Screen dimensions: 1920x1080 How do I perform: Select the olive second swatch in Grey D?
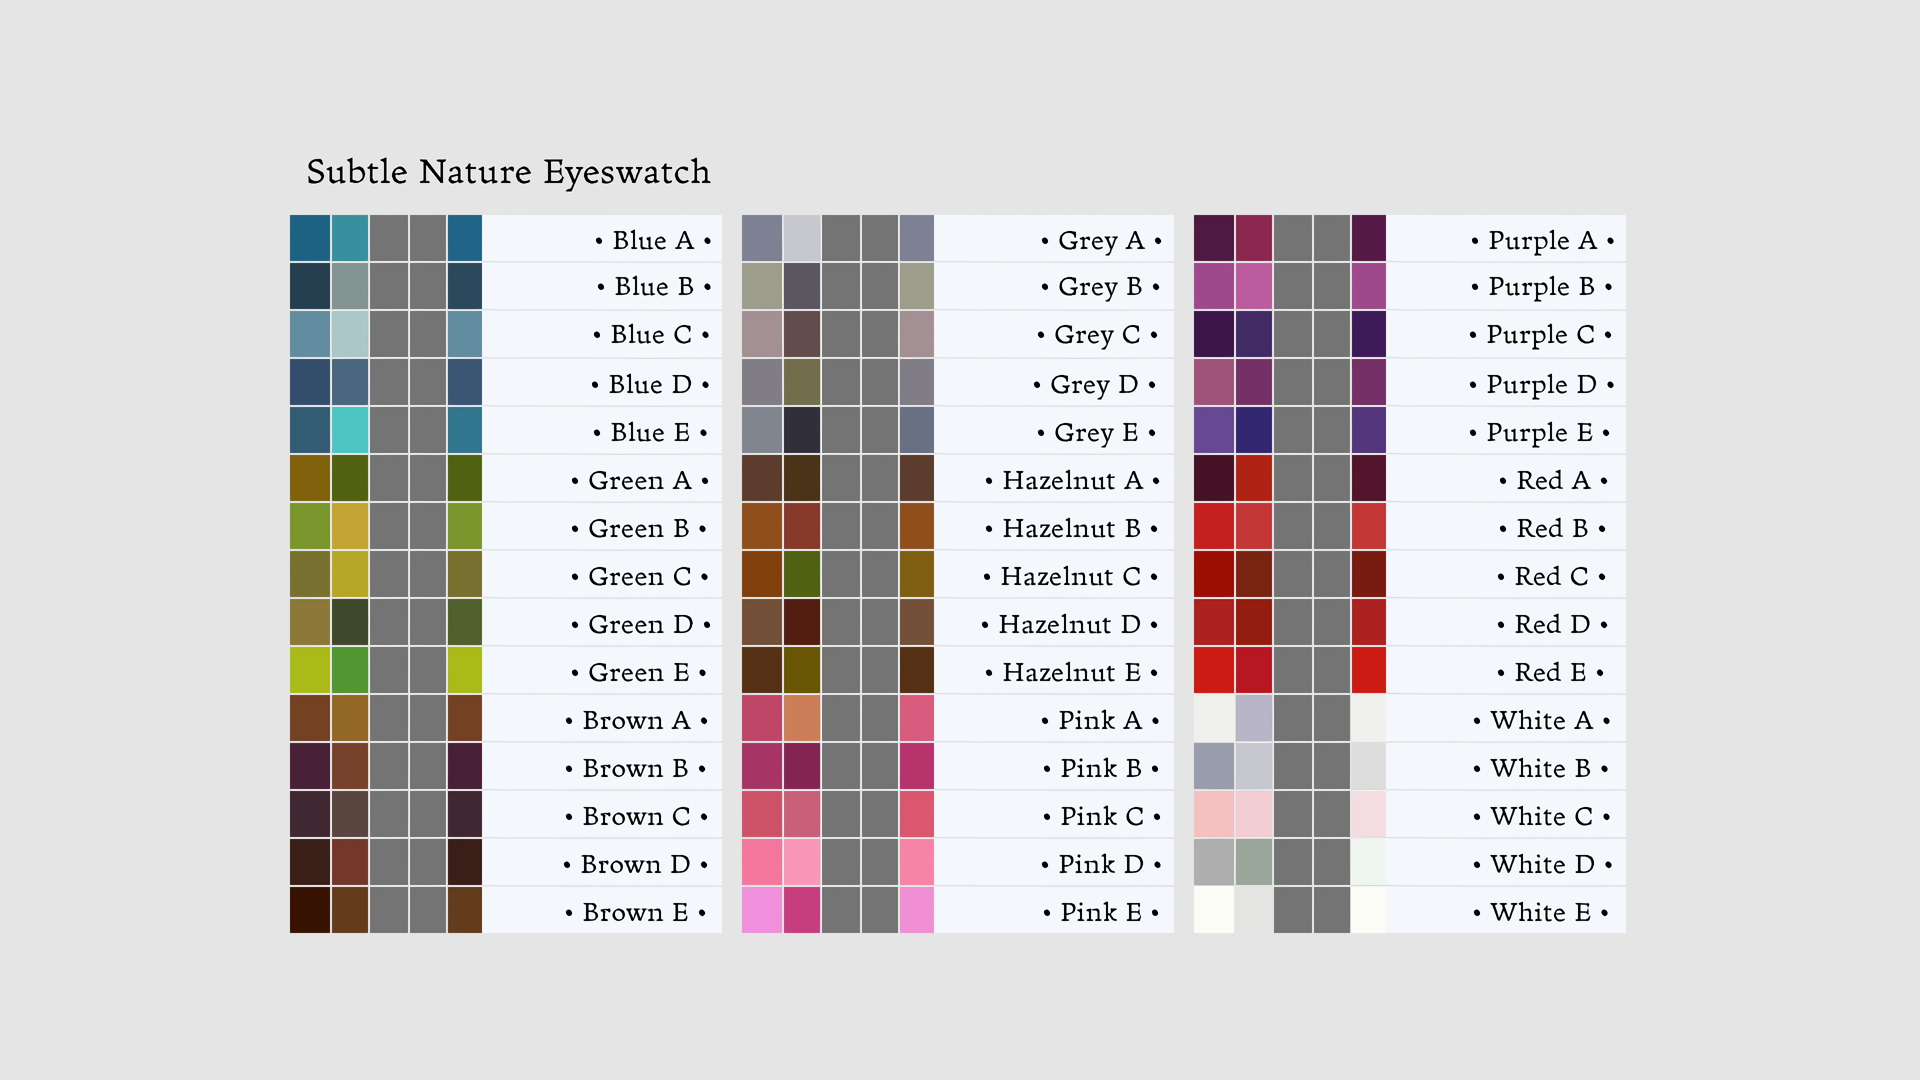click(801, 382)
